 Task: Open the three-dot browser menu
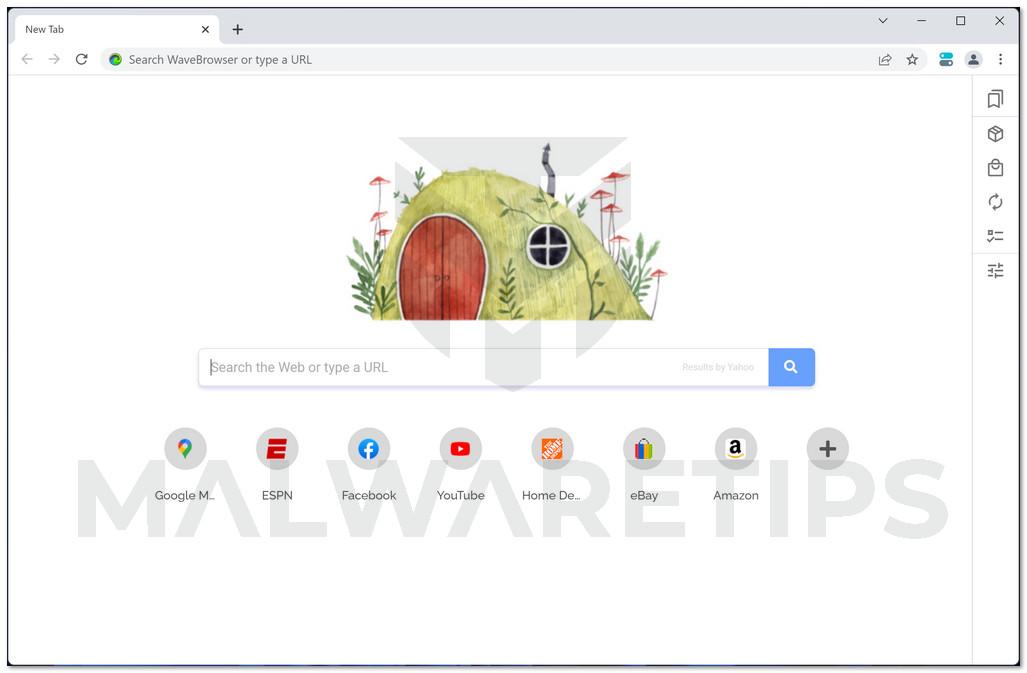coord(1000,60)
